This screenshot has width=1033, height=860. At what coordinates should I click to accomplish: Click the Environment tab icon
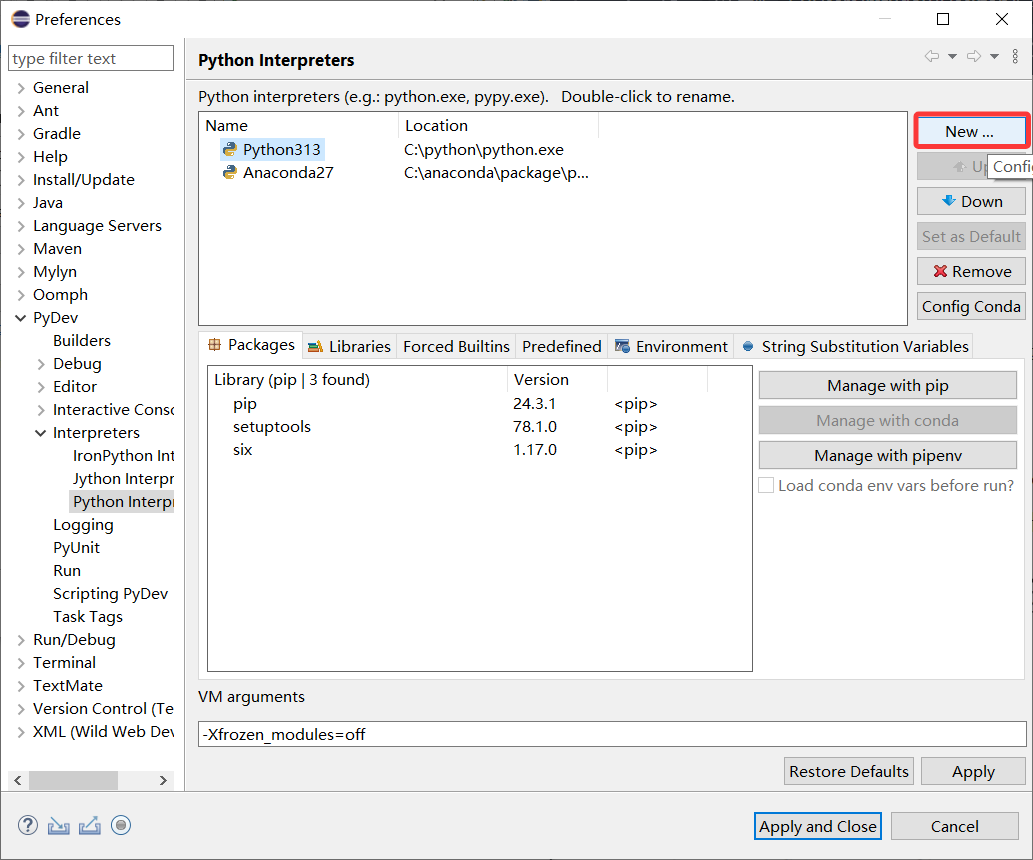(x=622, y=346)
